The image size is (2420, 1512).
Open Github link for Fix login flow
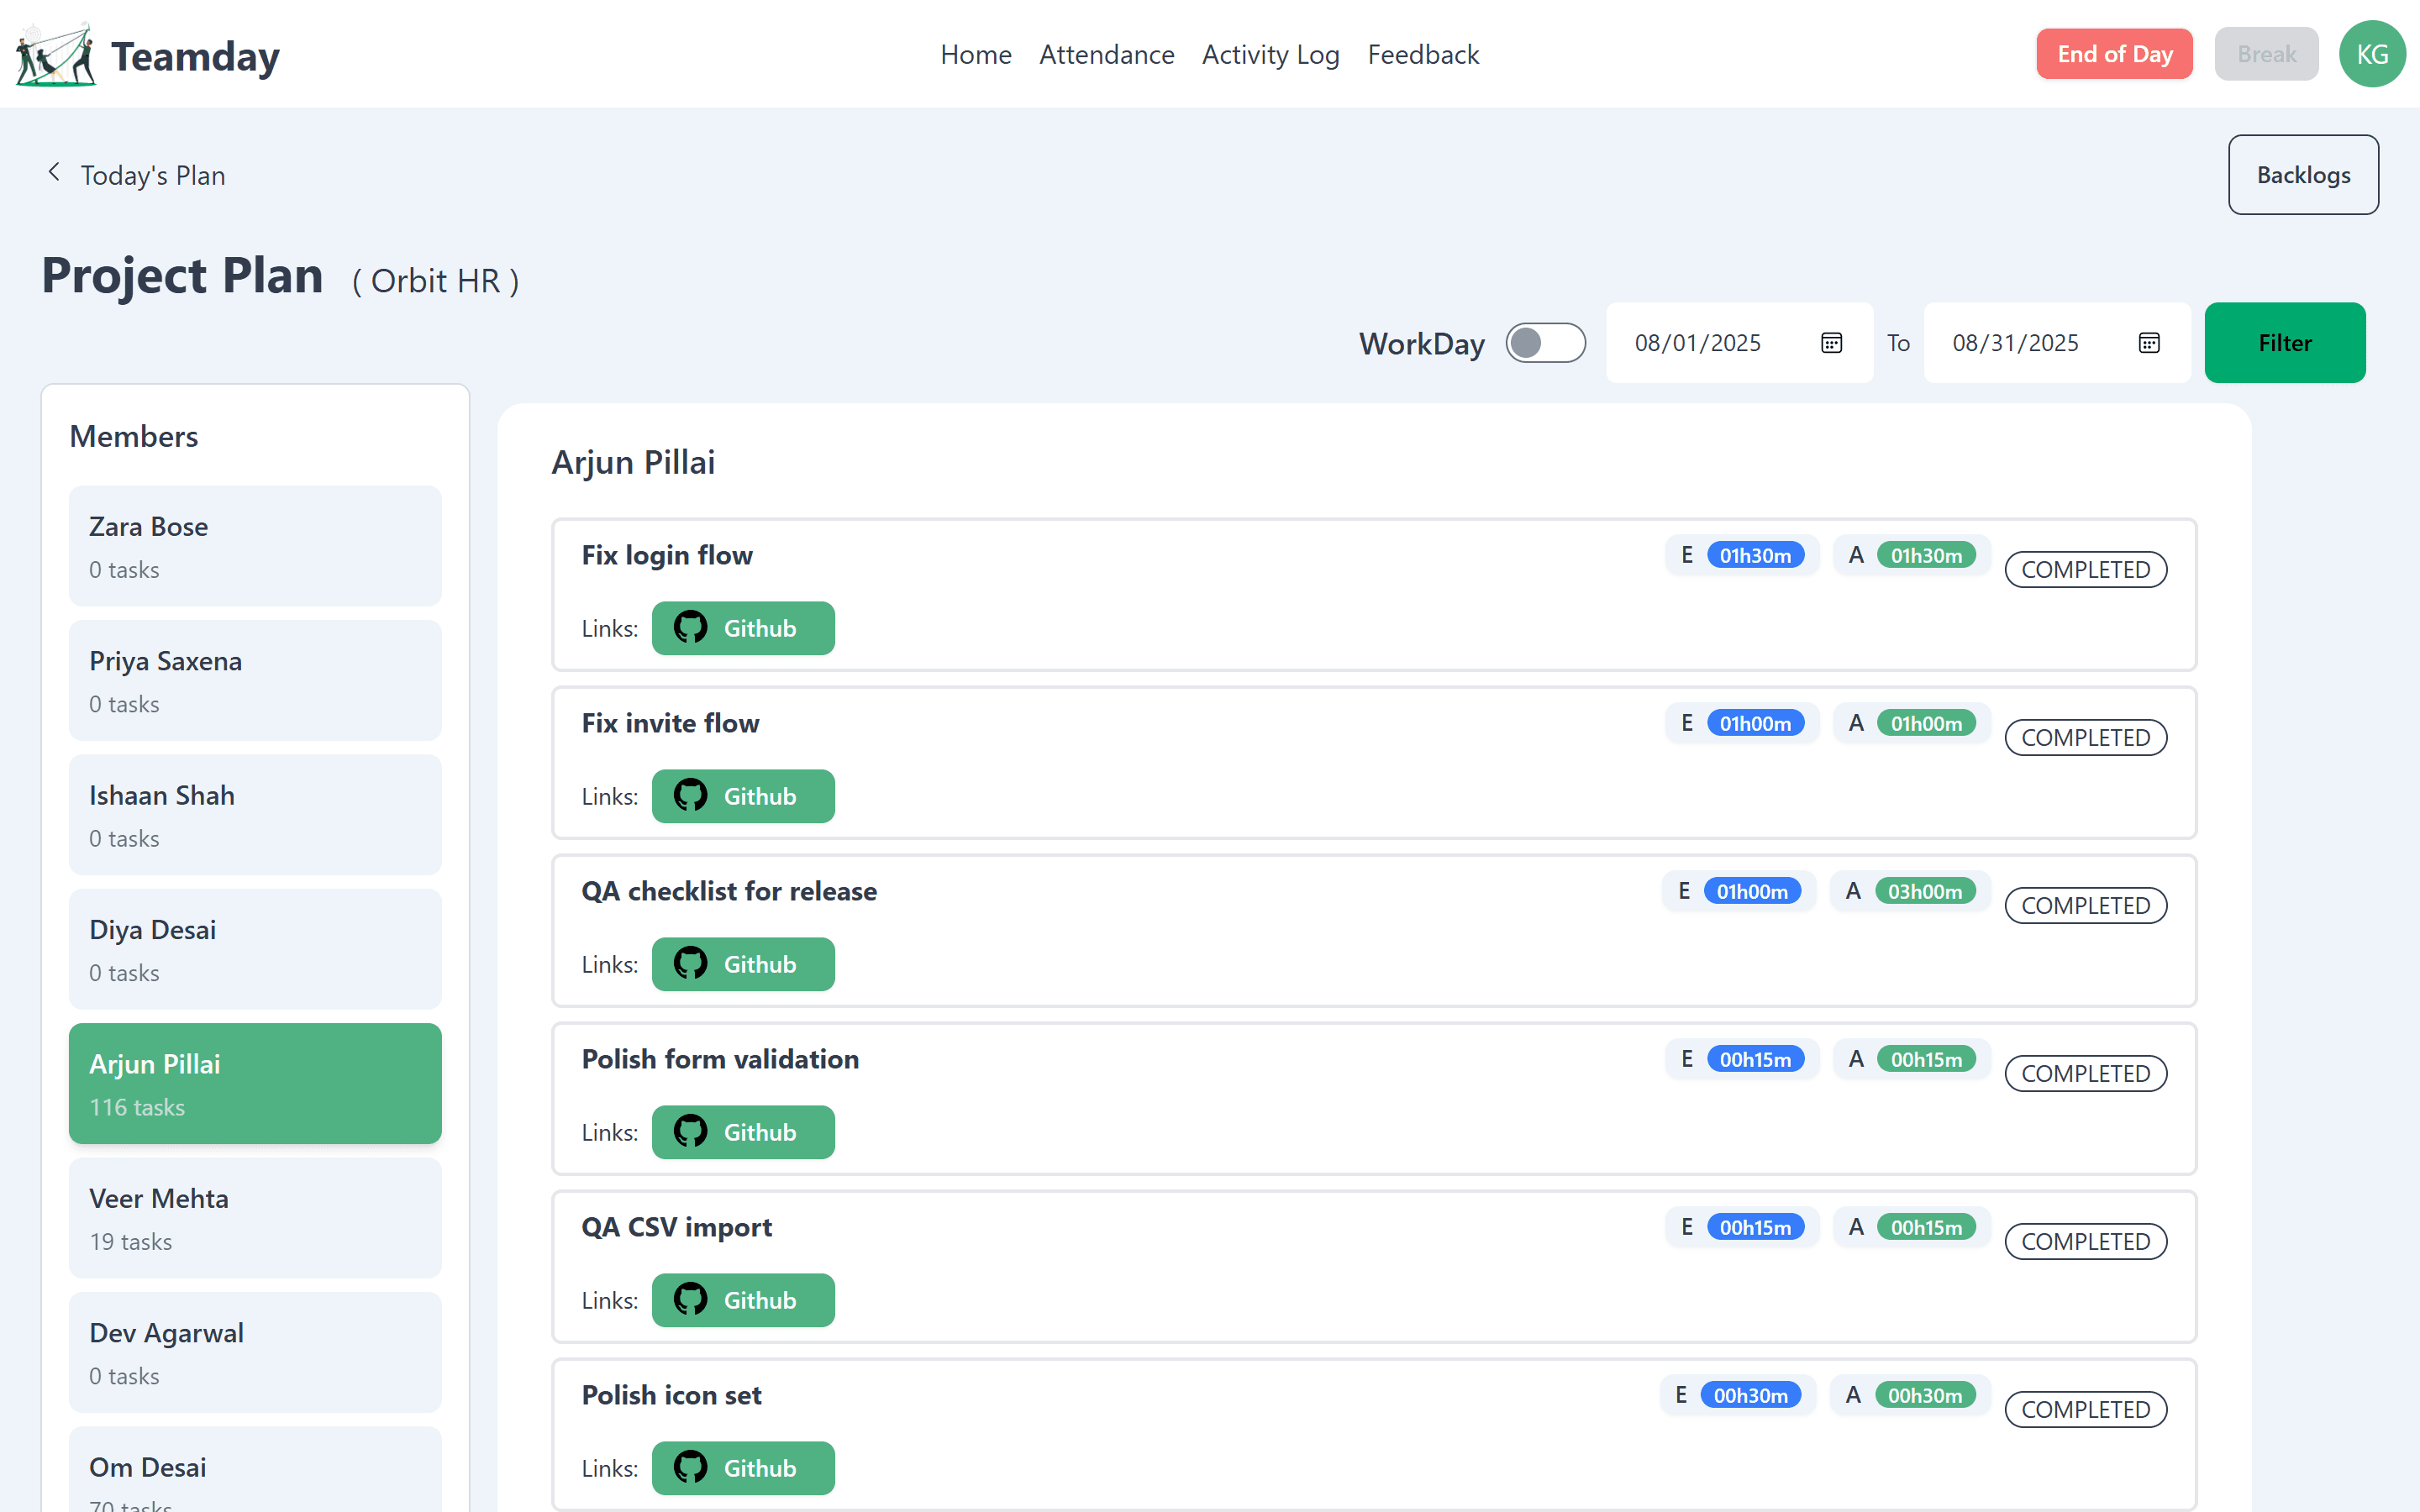743,628
